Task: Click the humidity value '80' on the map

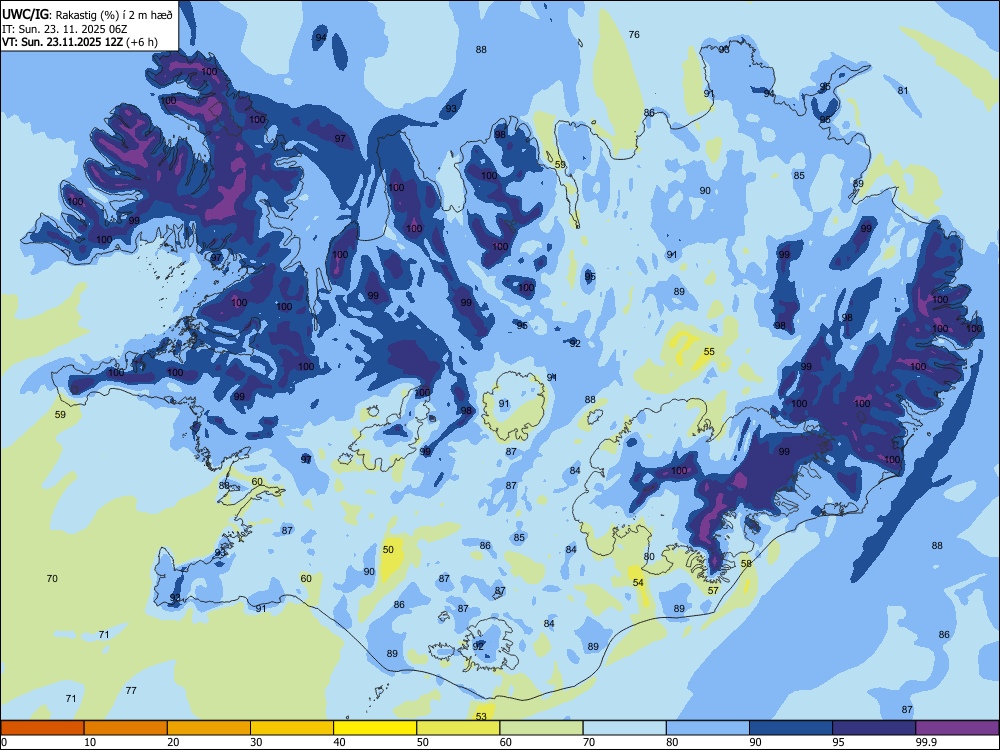Action: pyautogui.click(x=649, y=556)
